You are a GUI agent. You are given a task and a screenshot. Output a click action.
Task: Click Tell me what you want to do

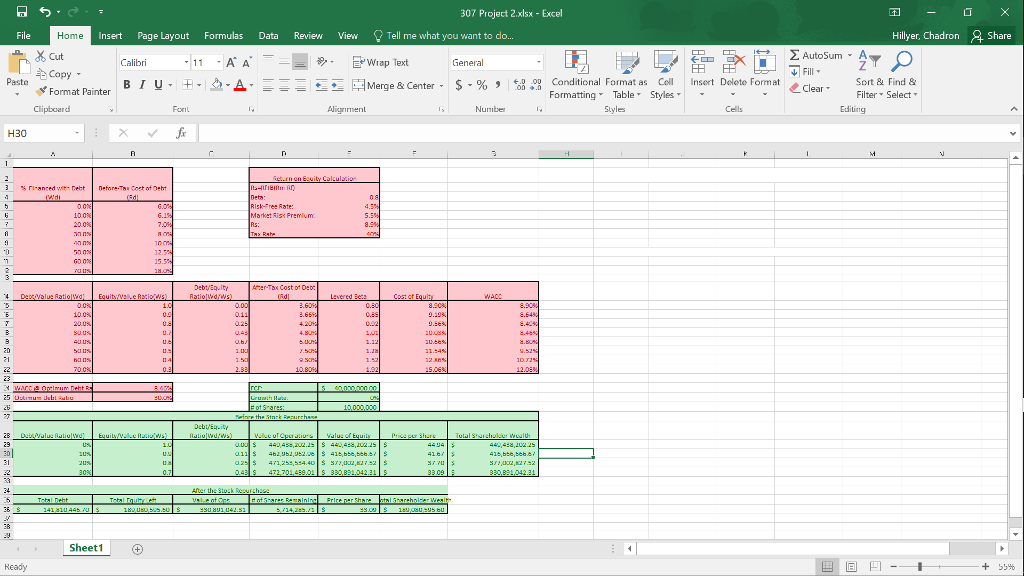coord(444,36)
